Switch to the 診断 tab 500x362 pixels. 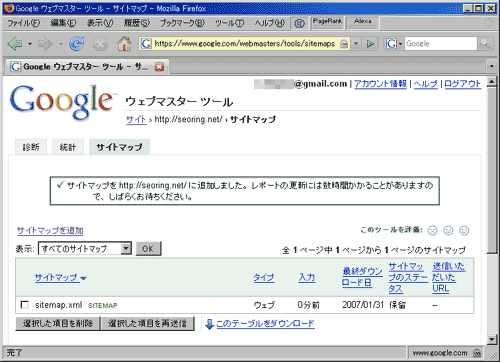31,147
